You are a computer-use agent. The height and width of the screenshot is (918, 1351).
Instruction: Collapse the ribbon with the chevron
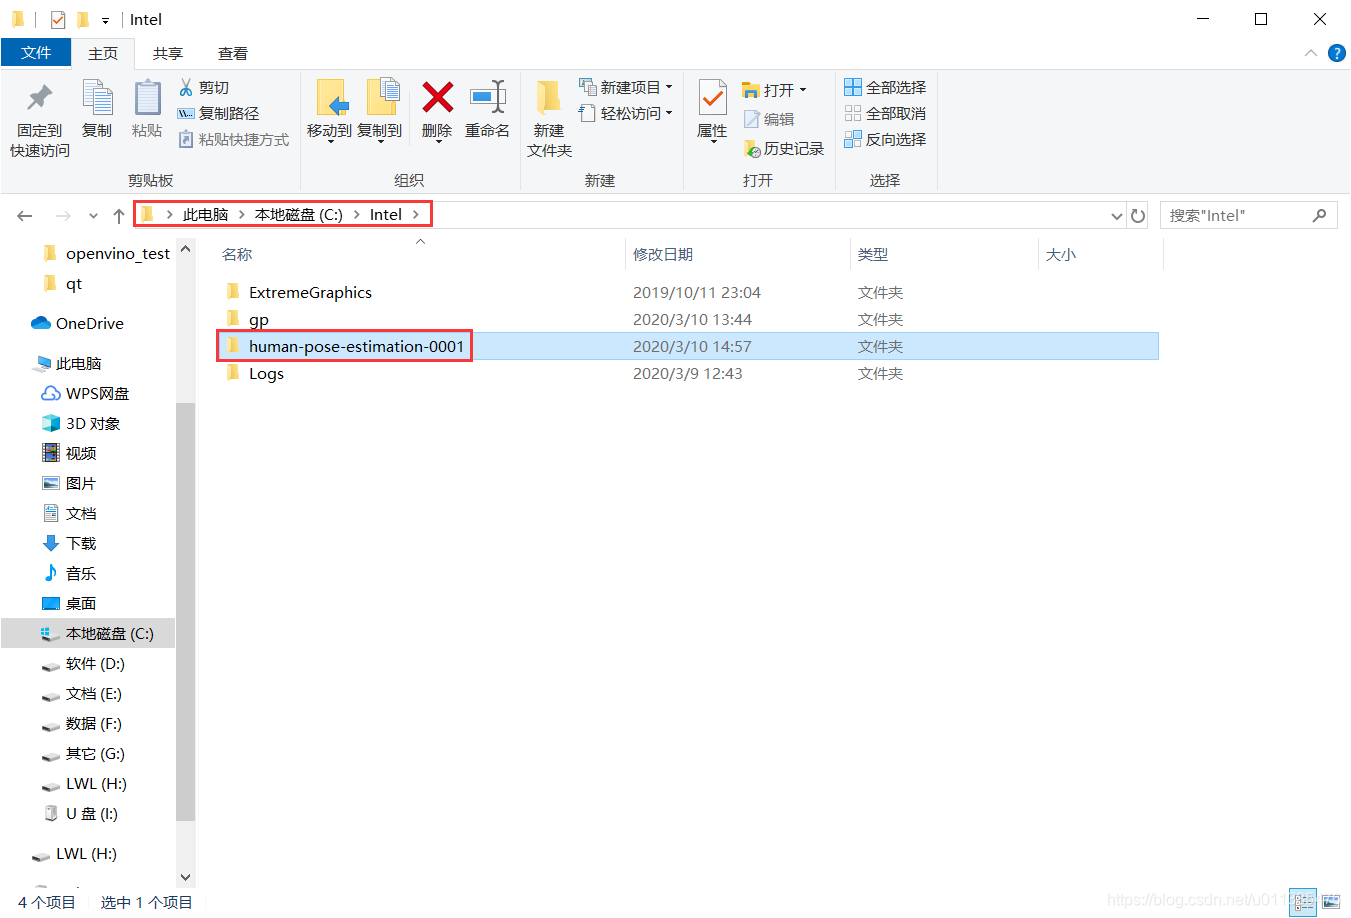point(1310,53)
